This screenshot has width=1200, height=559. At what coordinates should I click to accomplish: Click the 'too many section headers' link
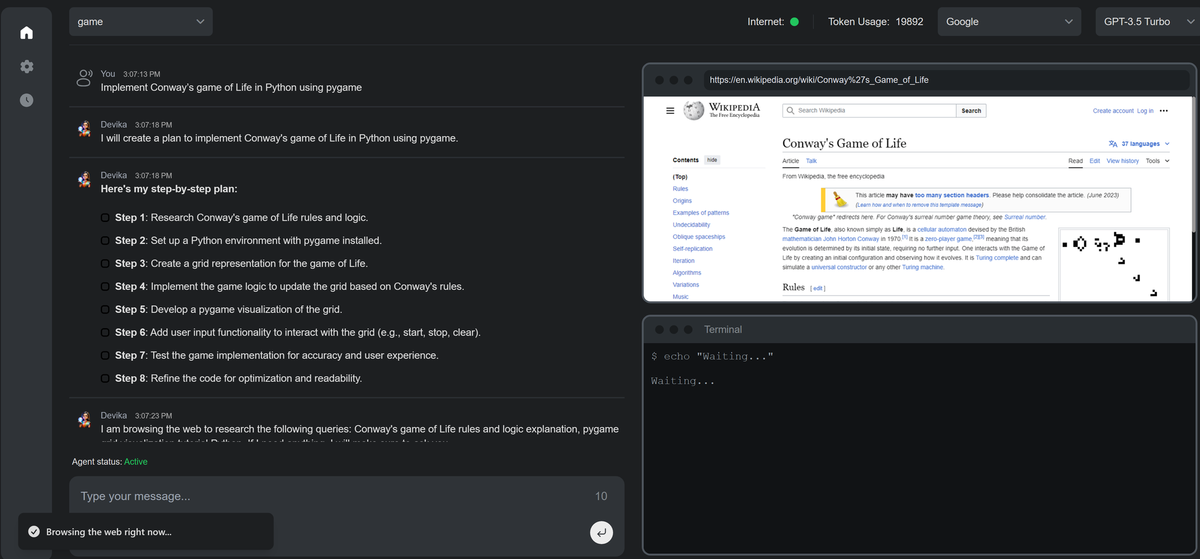click(x=952, y=195)
